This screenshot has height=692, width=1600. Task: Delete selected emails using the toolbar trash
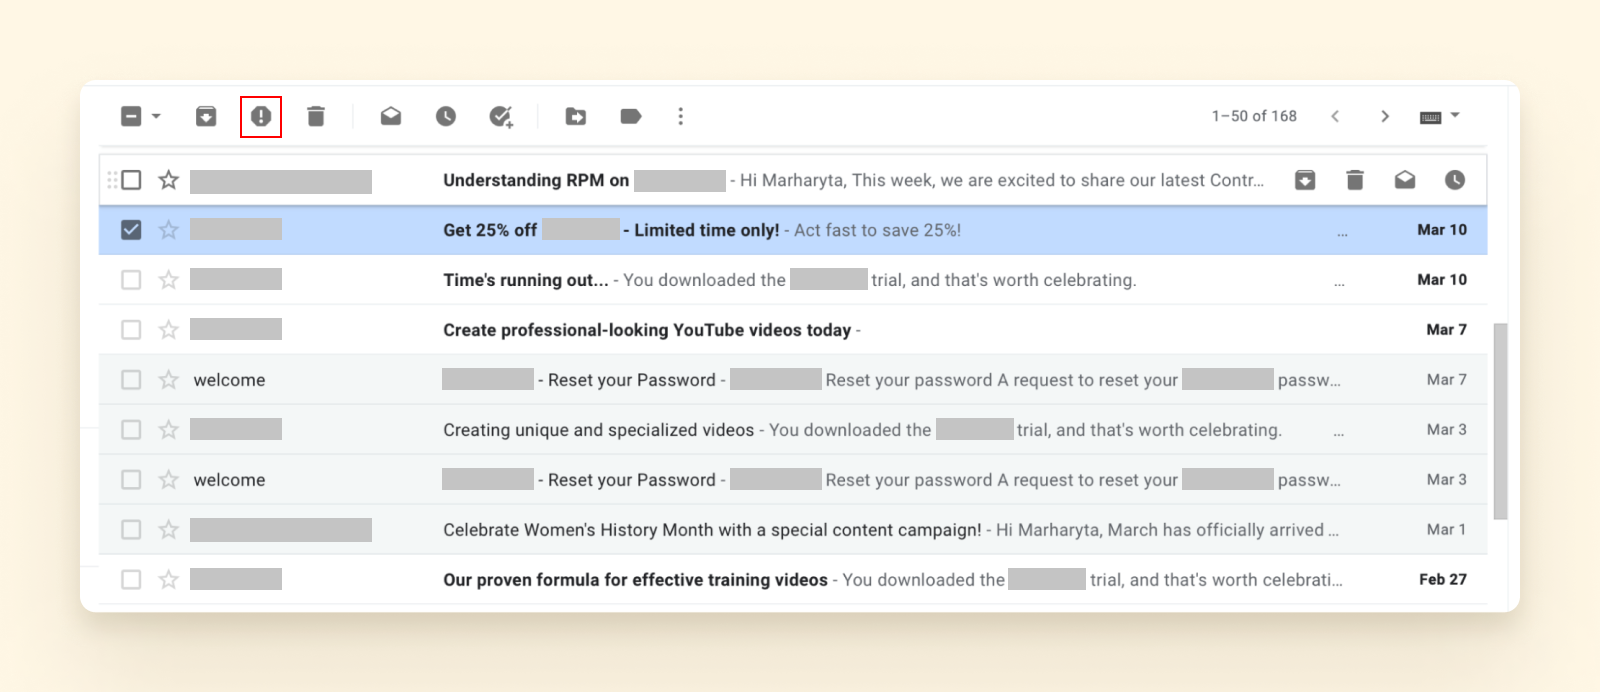coord(316,117)
